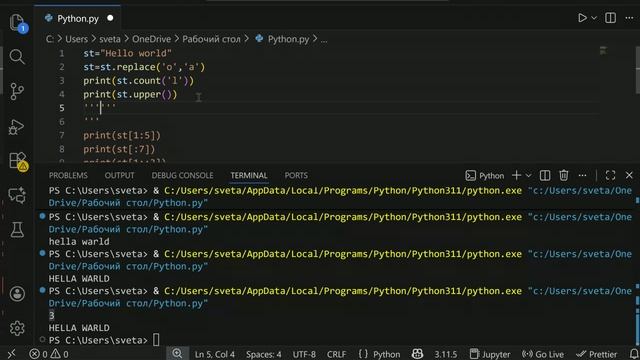Select the Python terminal profile
Viewport: 640px width, 360px height.
485,176
